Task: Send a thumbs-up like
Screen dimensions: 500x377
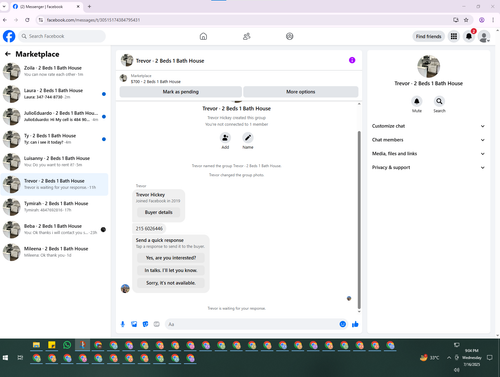Action: click(x=355, y=324)
